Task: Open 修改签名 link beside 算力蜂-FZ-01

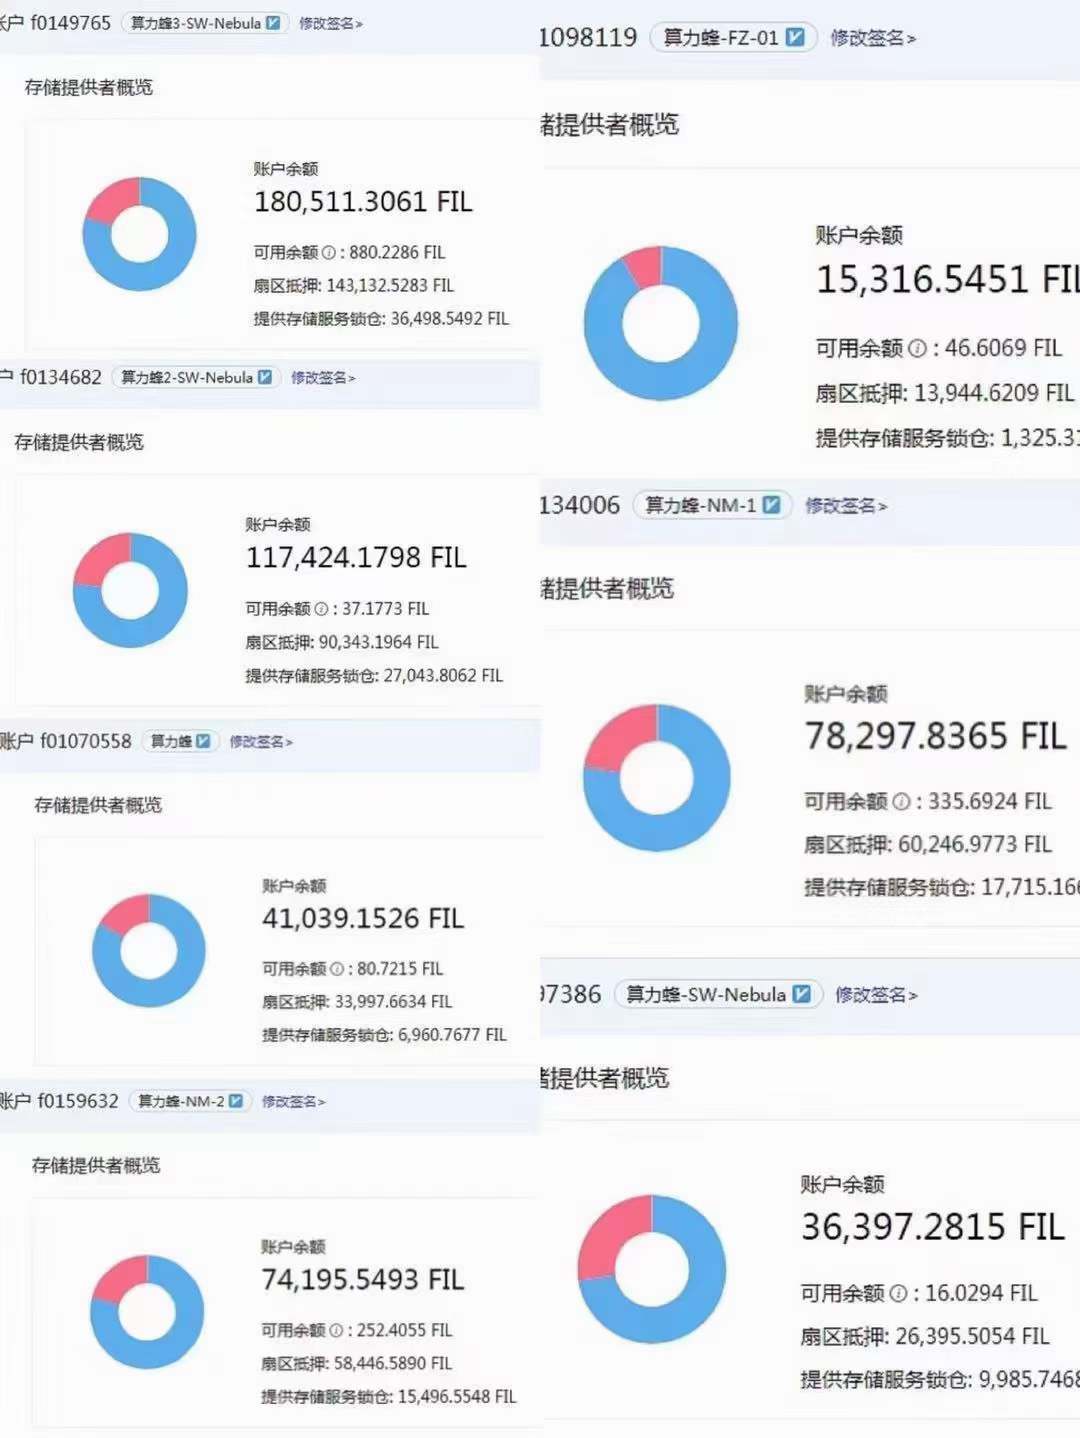Action: click(873, 37)
